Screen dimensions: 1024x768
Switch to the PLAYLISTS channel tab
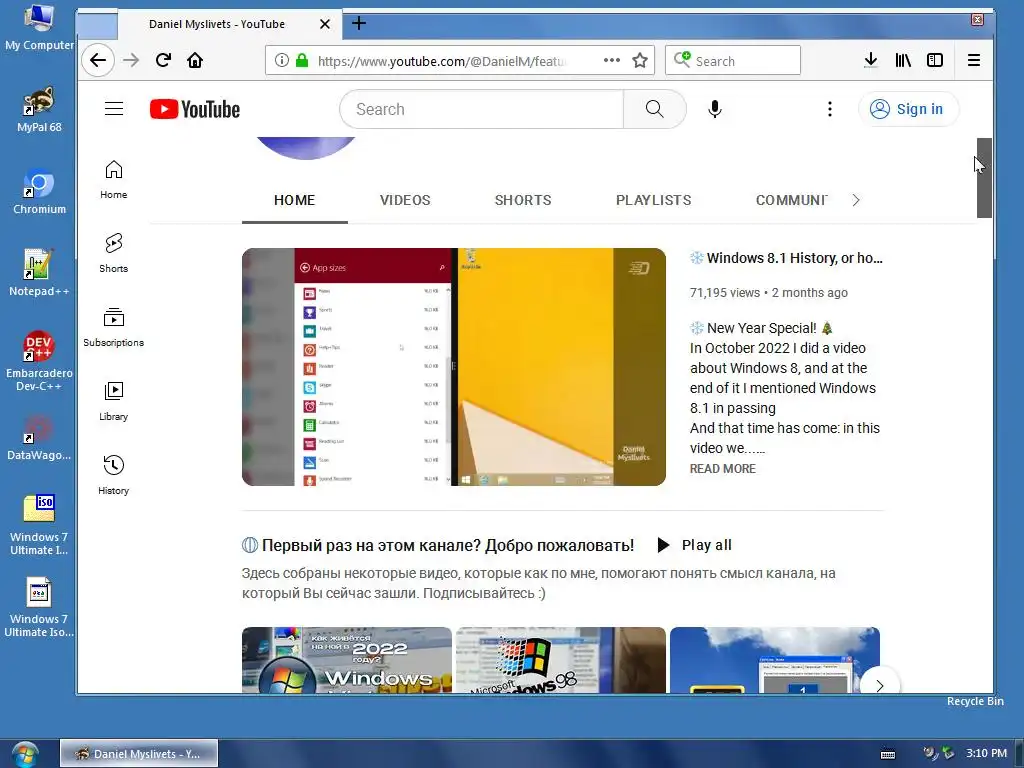pos(654,200)
